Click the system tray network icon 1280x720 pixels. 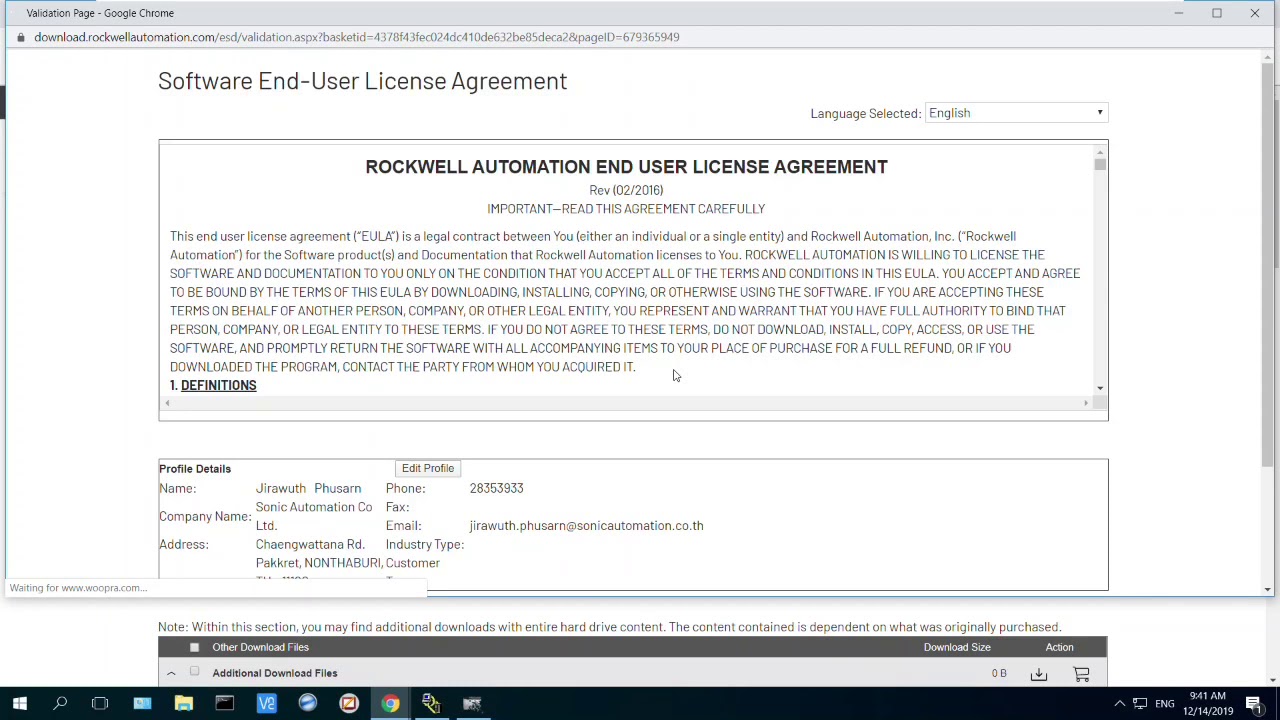pyautogui.click(x=1140, y=704)
